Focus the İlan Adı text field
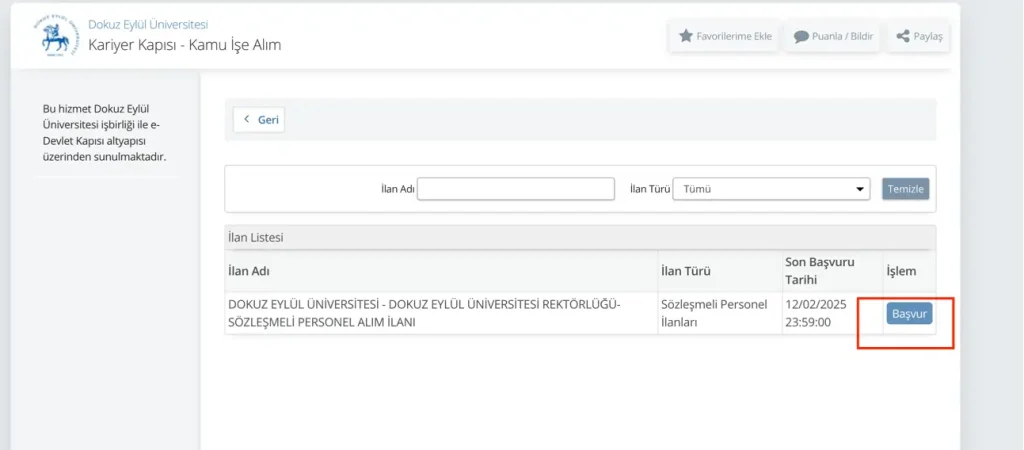Viewport: 1024px width, 450px height. [x=516, y=189]
